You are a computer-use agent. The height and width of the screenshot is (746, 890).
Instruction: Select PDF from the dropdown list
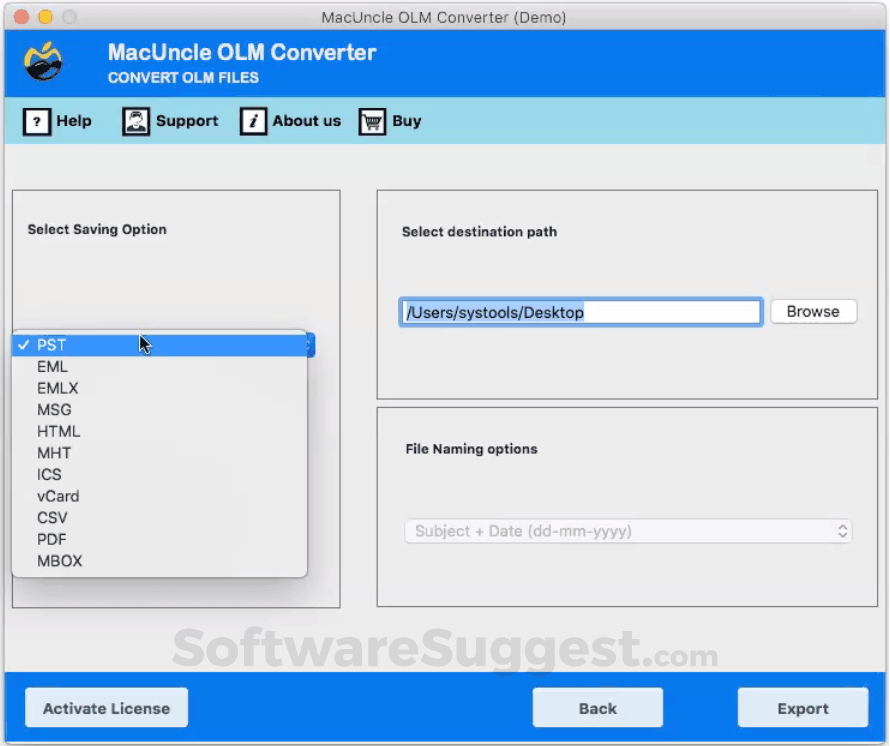pyautogui.click(x=159, y=539)
